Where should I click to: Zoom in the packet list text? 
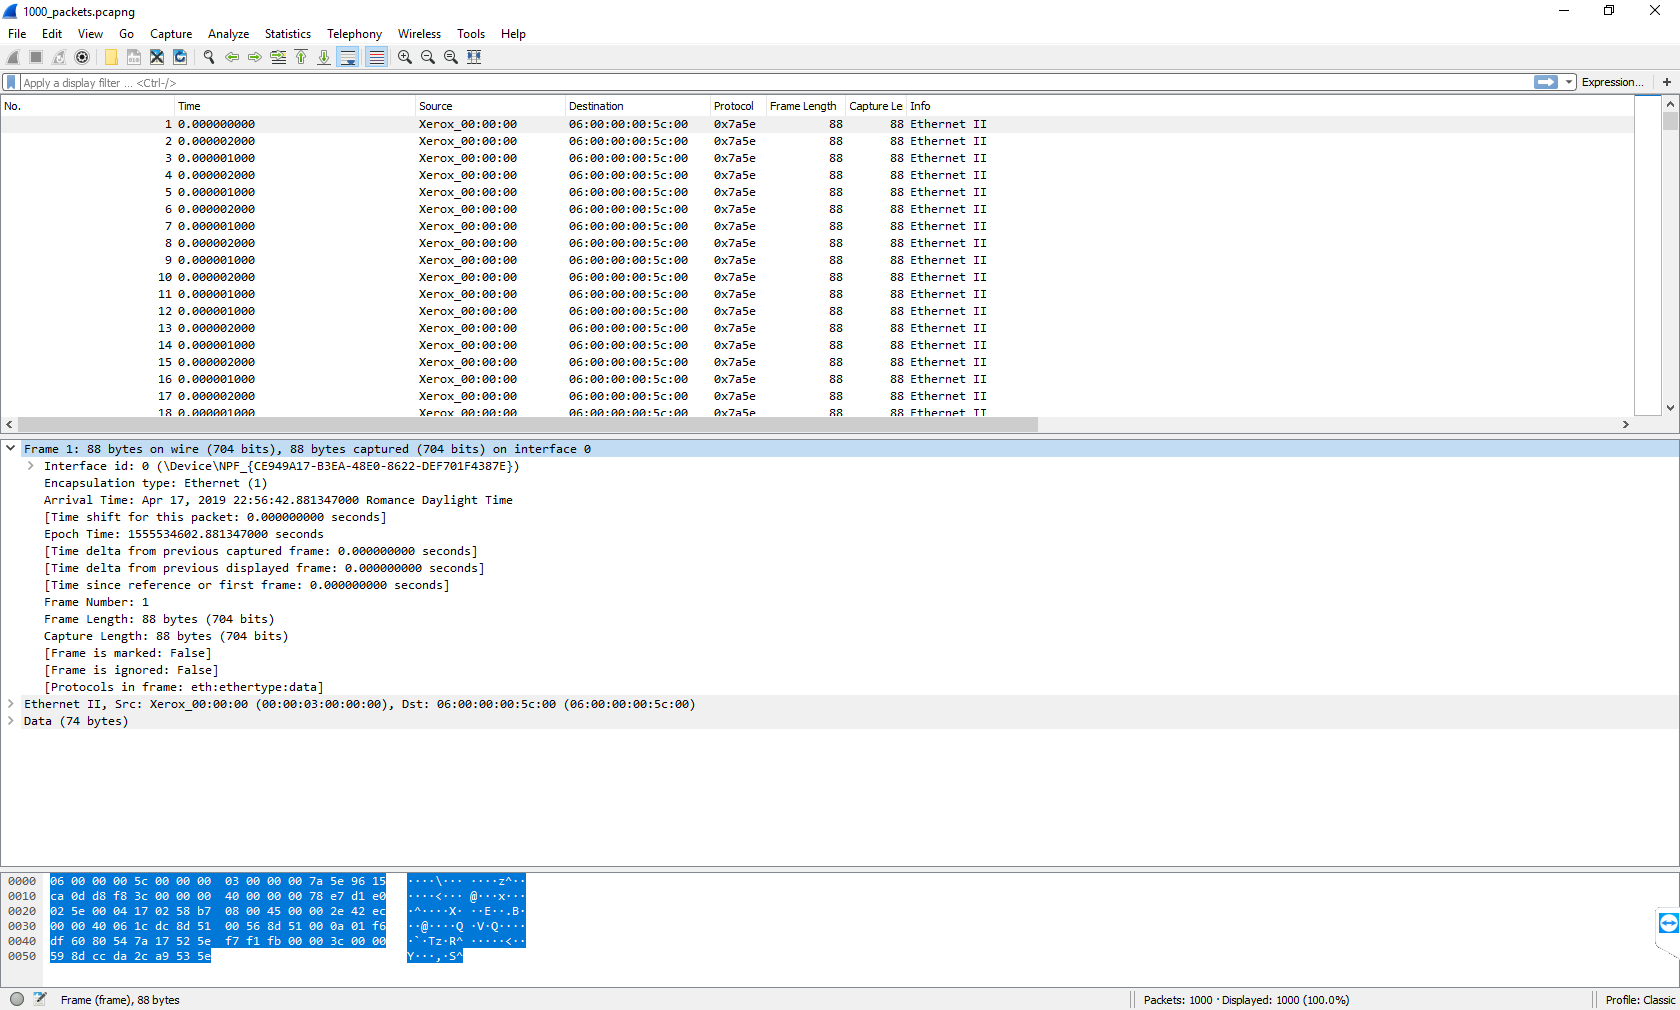click(x=405, y=57)
